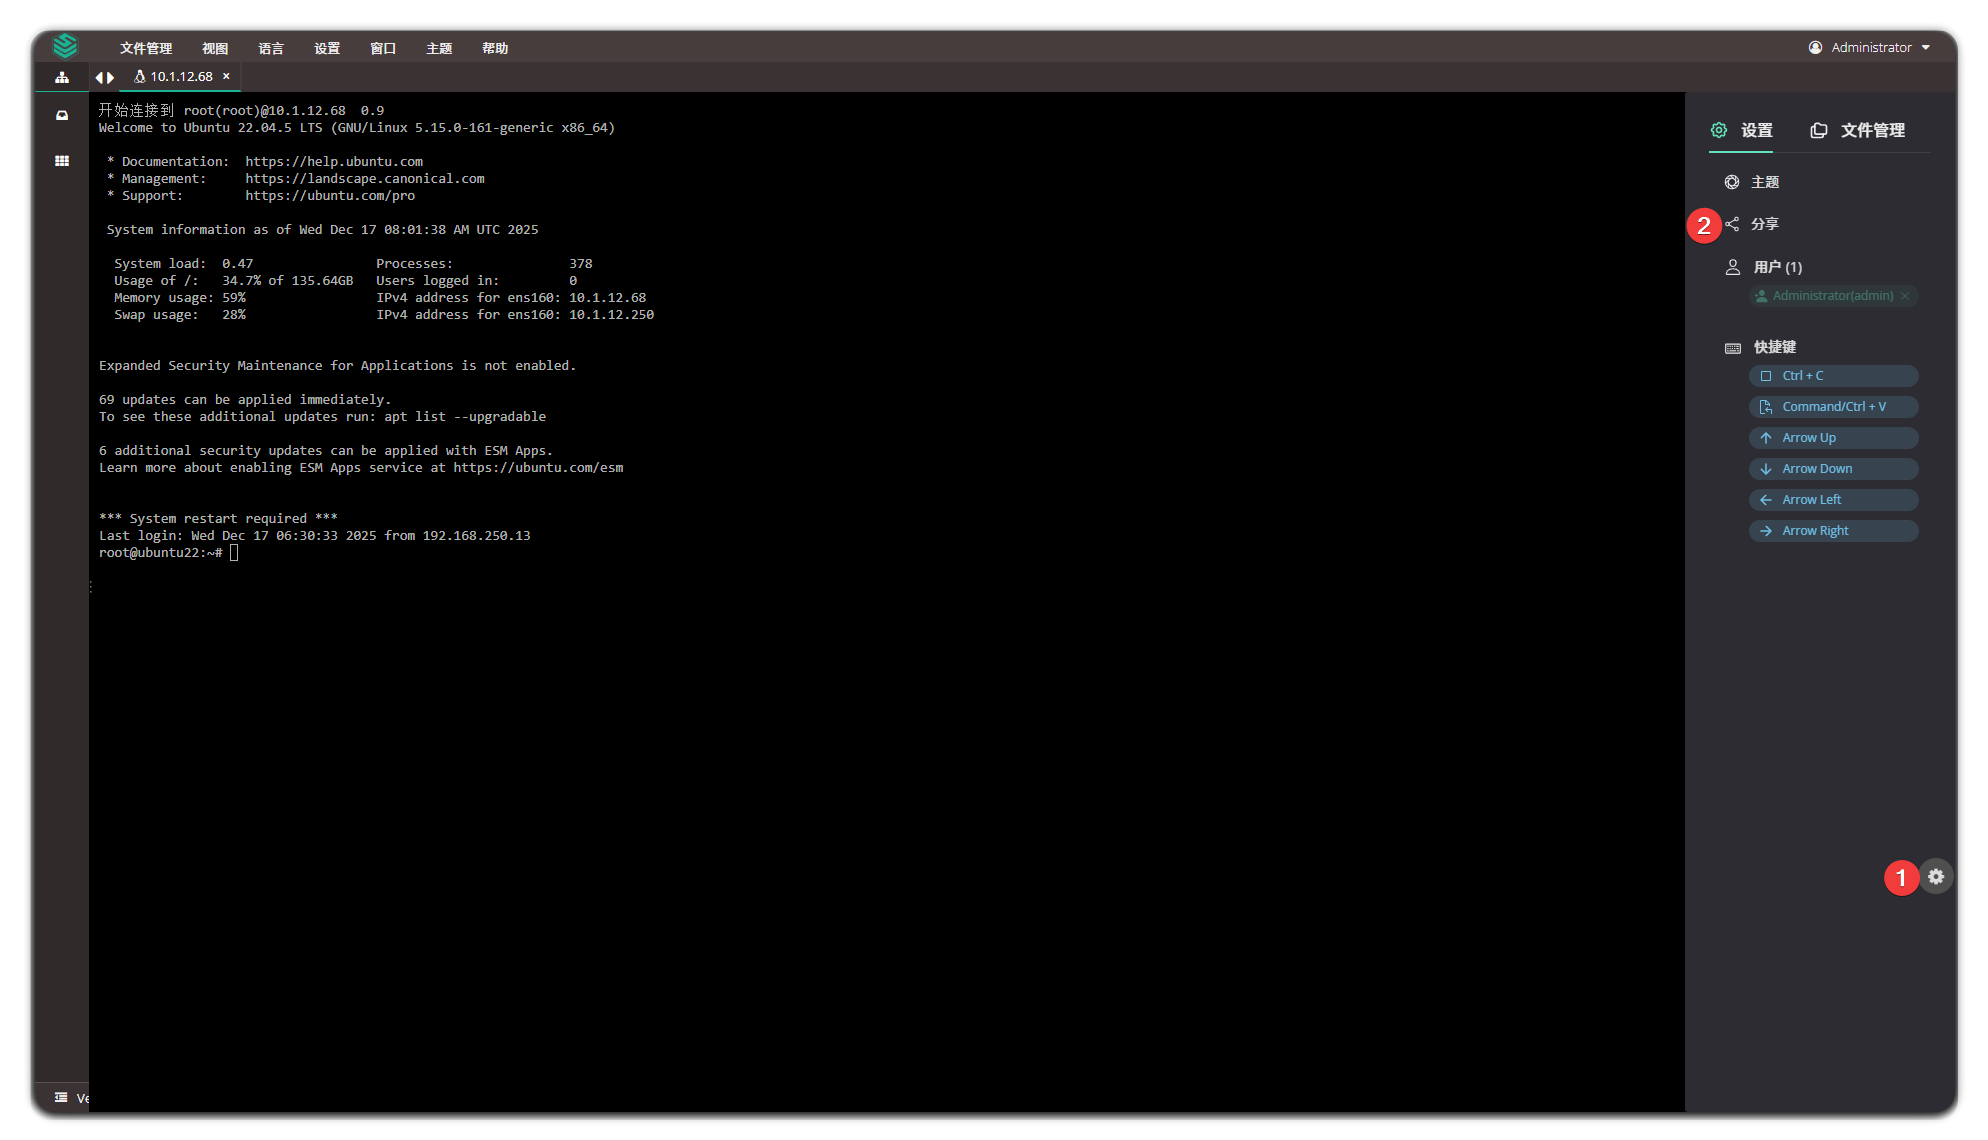Open the grid apps icon in sidebar
Image resolution: width=1988 pixels, height=1140 pixels.
point(62,161)
